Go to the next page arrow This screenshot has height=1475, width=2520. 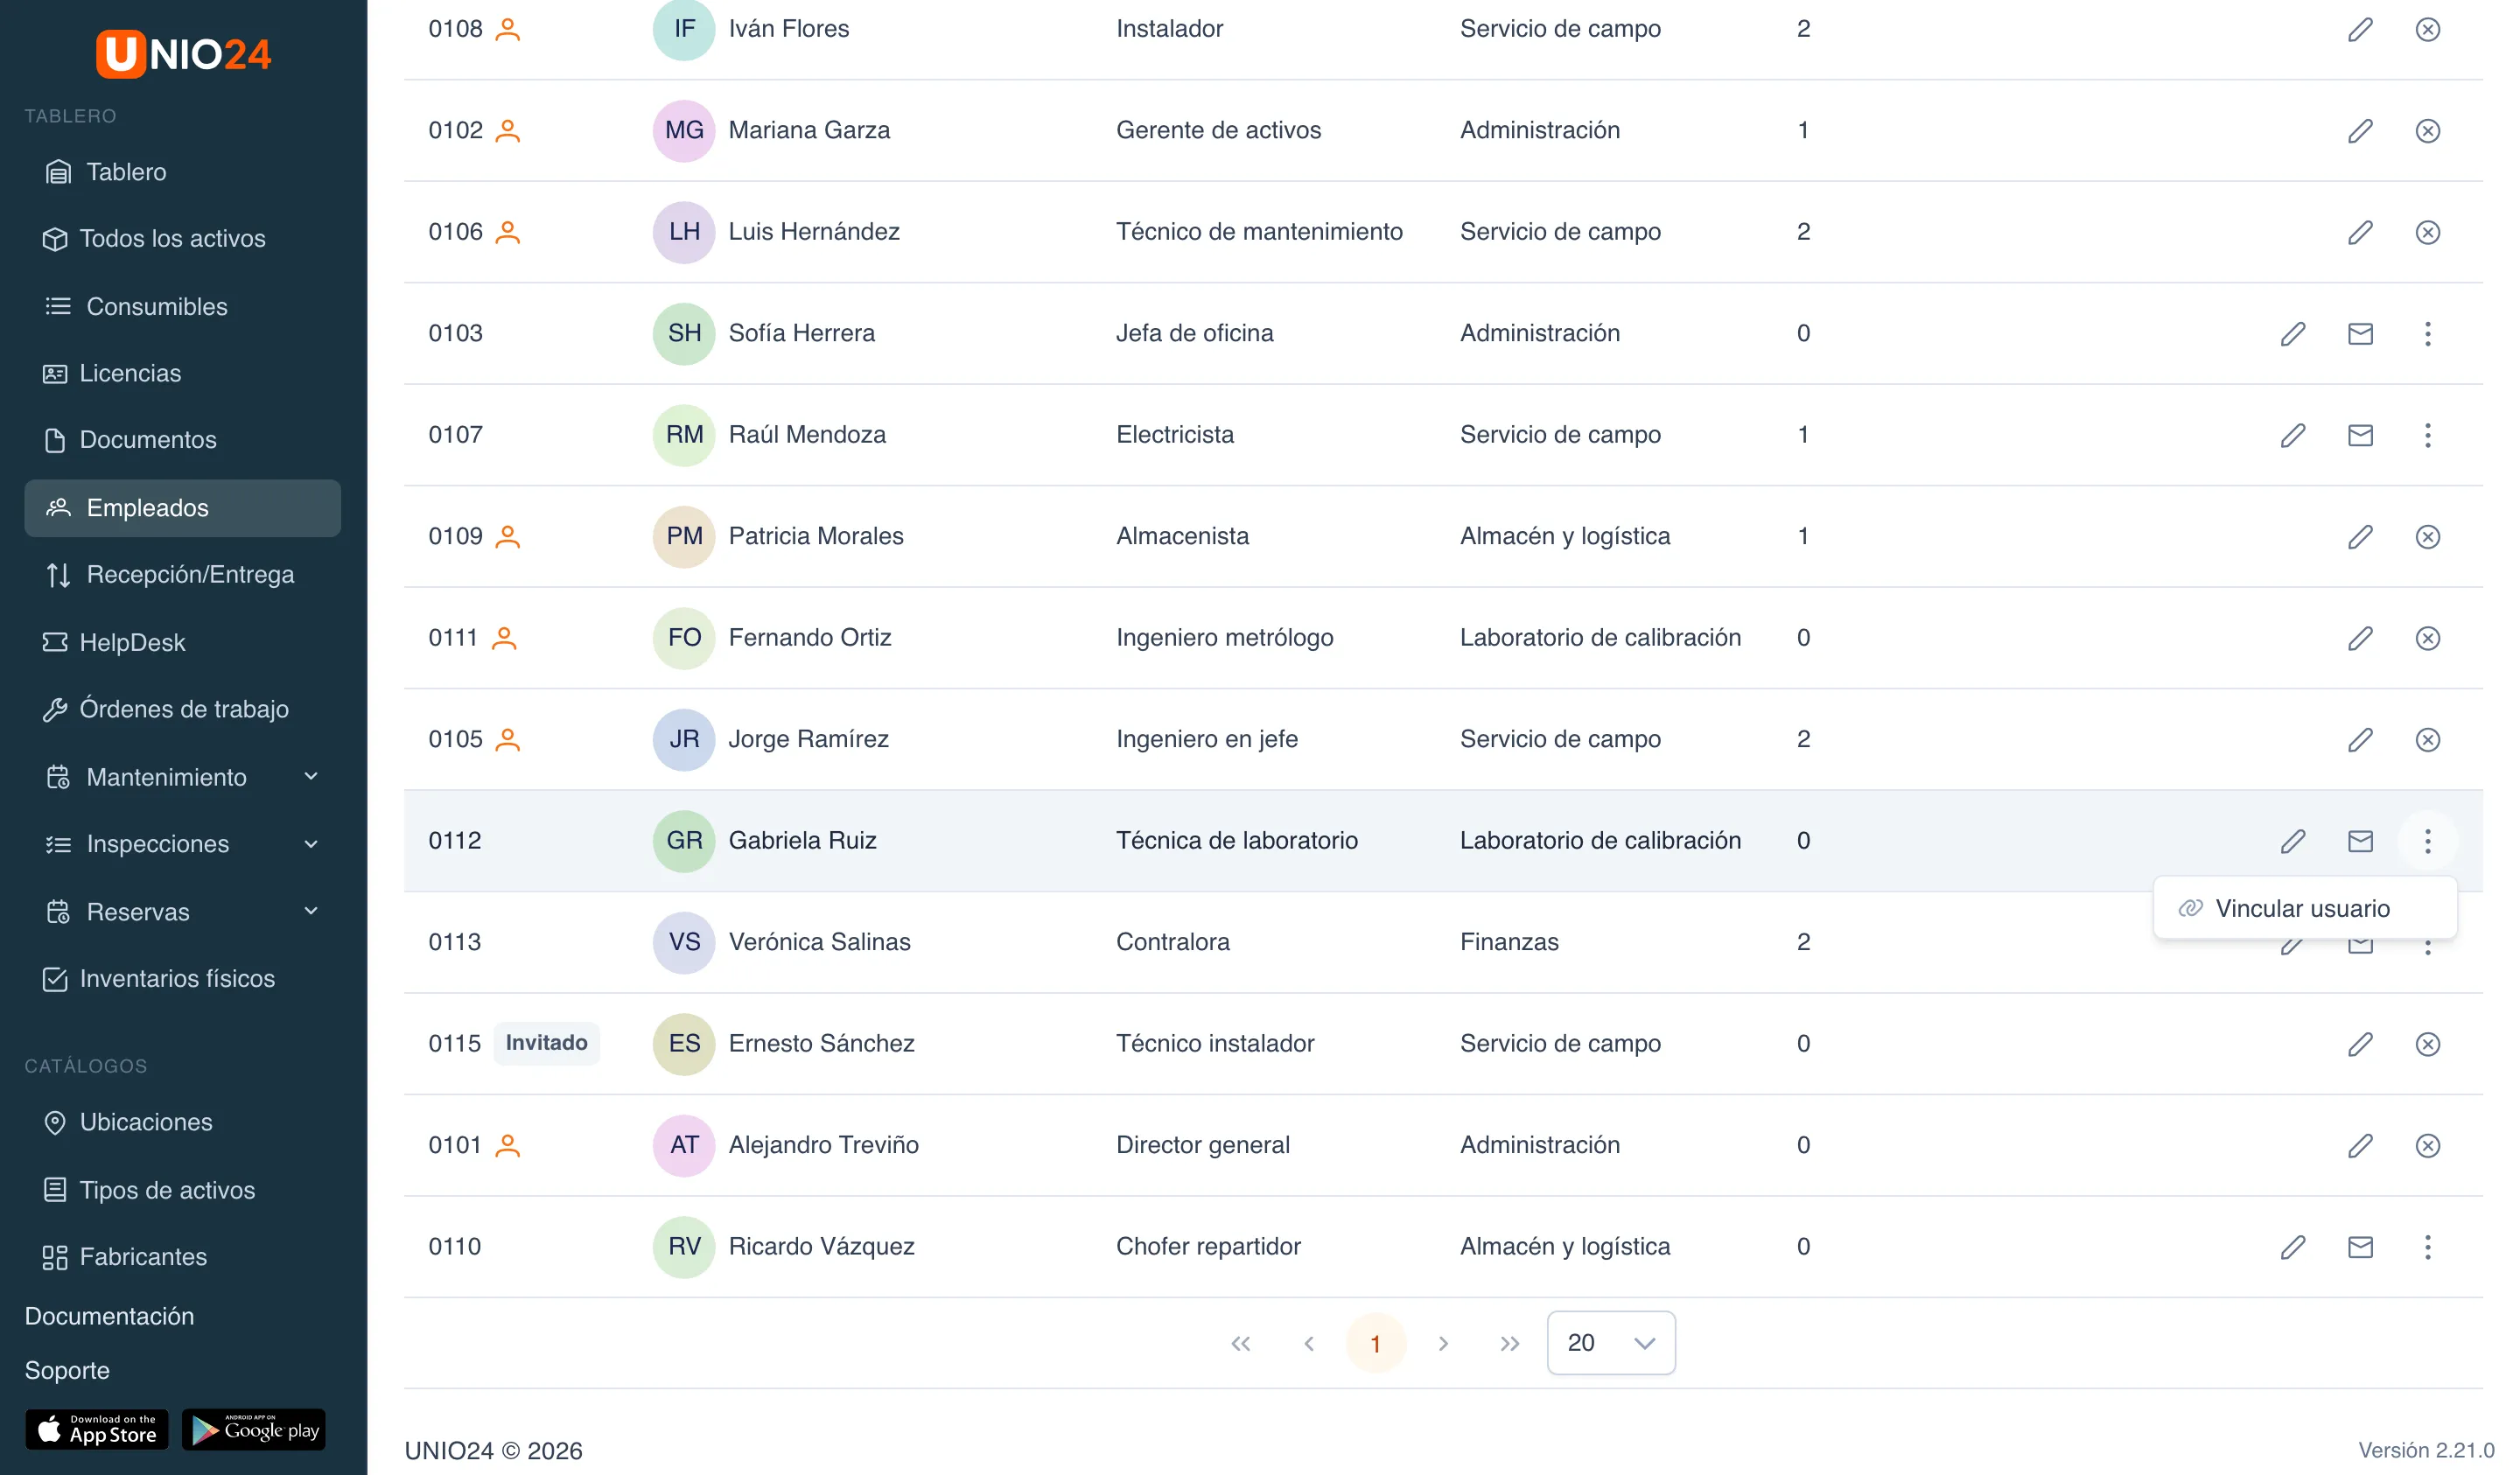click(1442, 1343)
